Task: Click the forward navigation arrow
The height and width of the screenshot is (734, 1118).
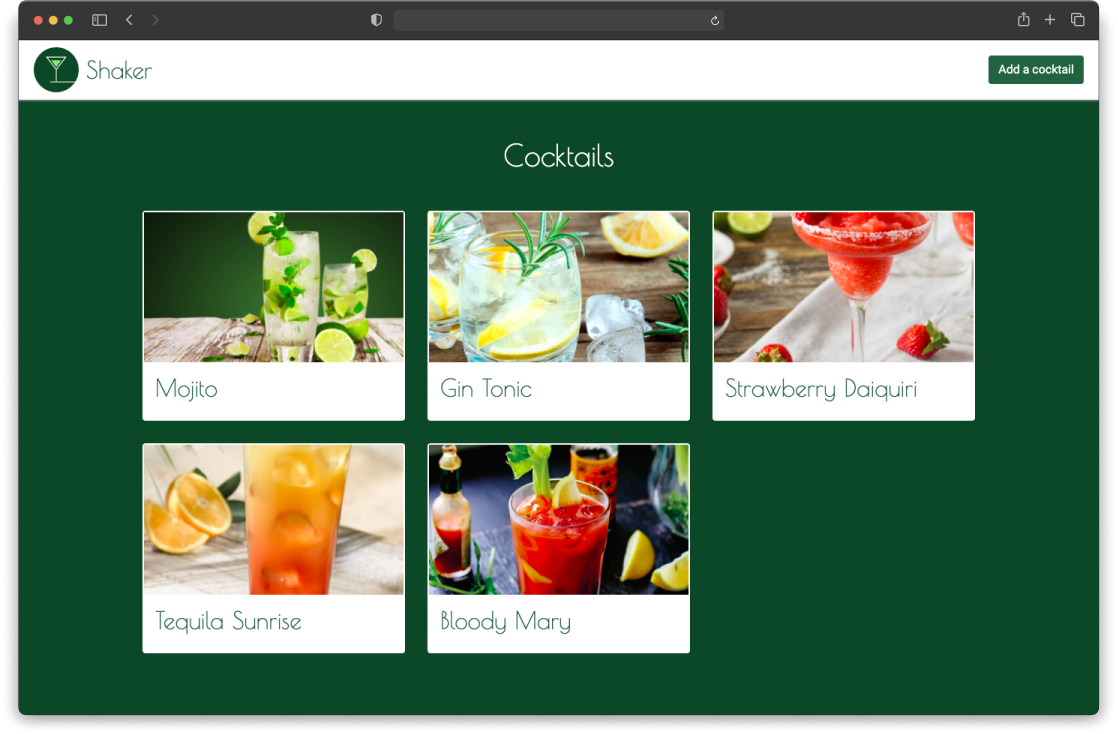Action: [157, 19]
